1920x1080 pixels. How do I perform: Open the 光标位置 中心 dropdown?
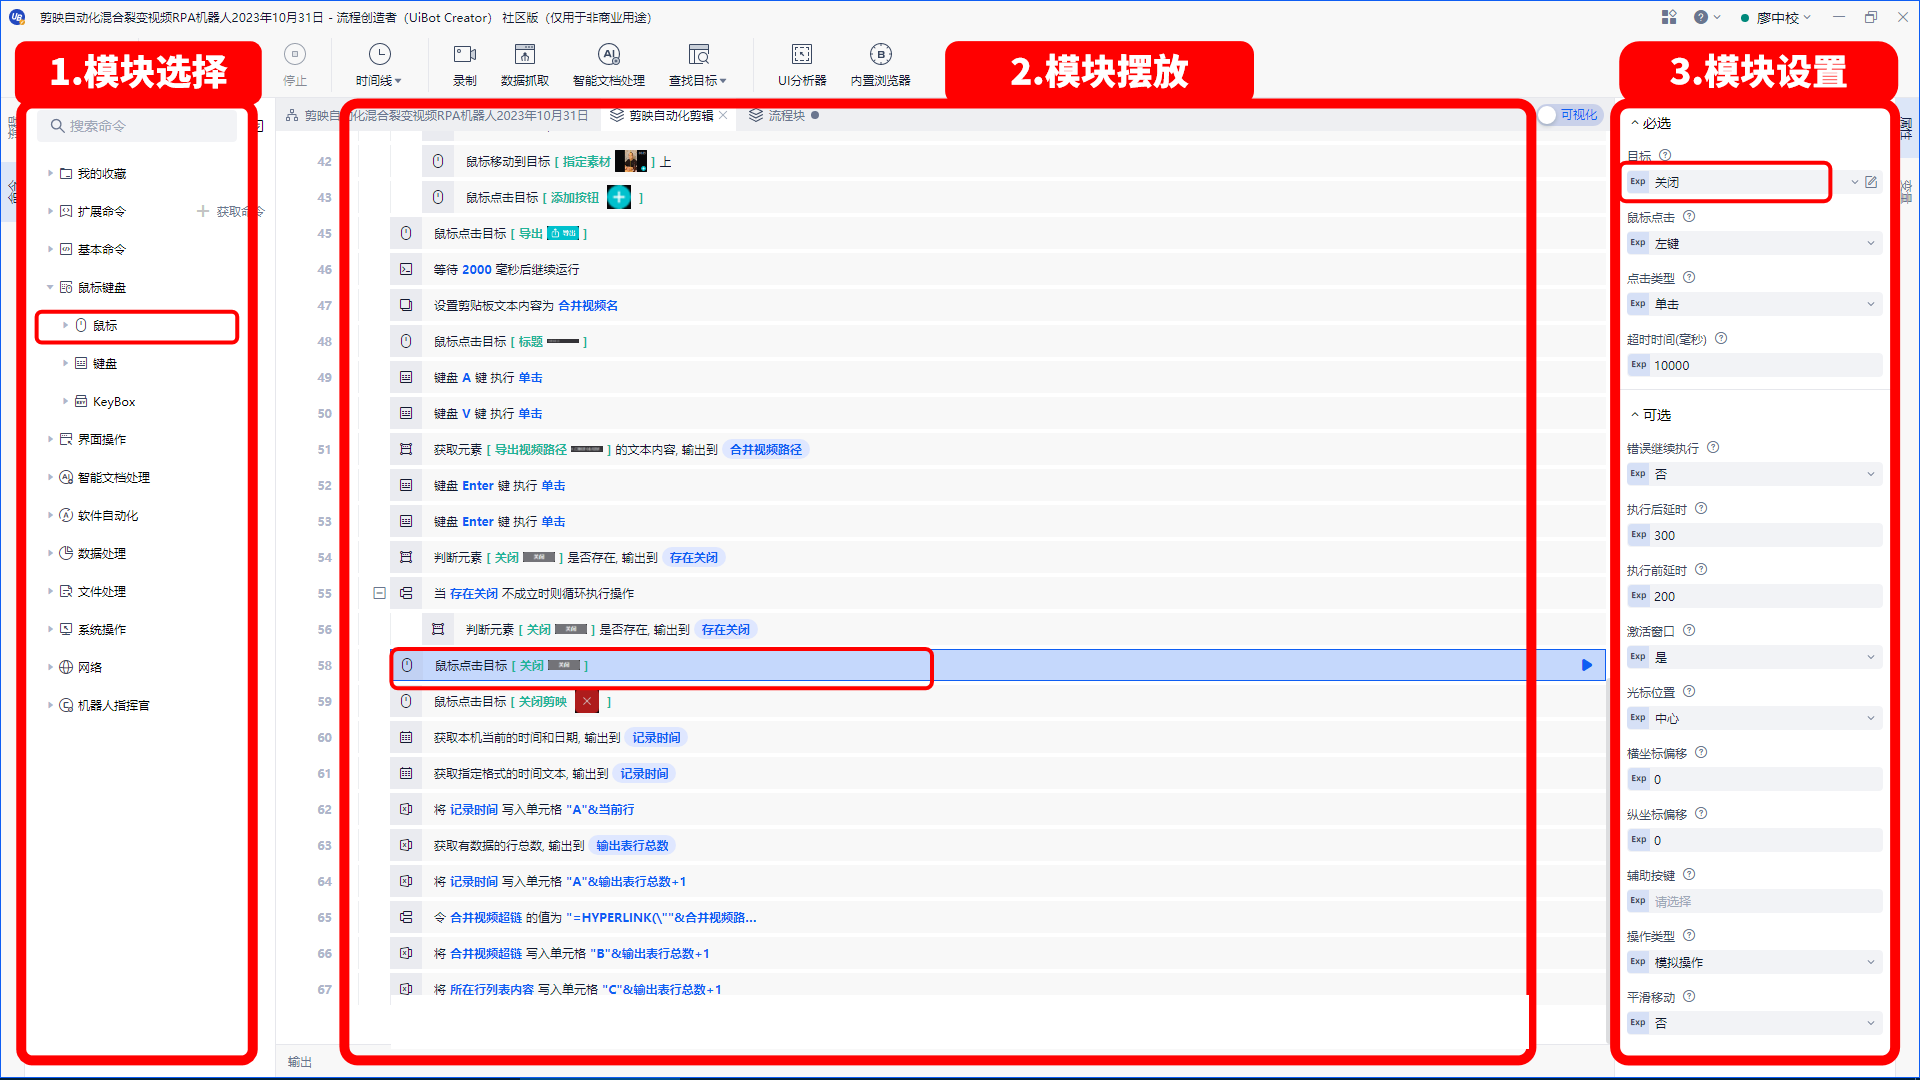pos(1755,718)
